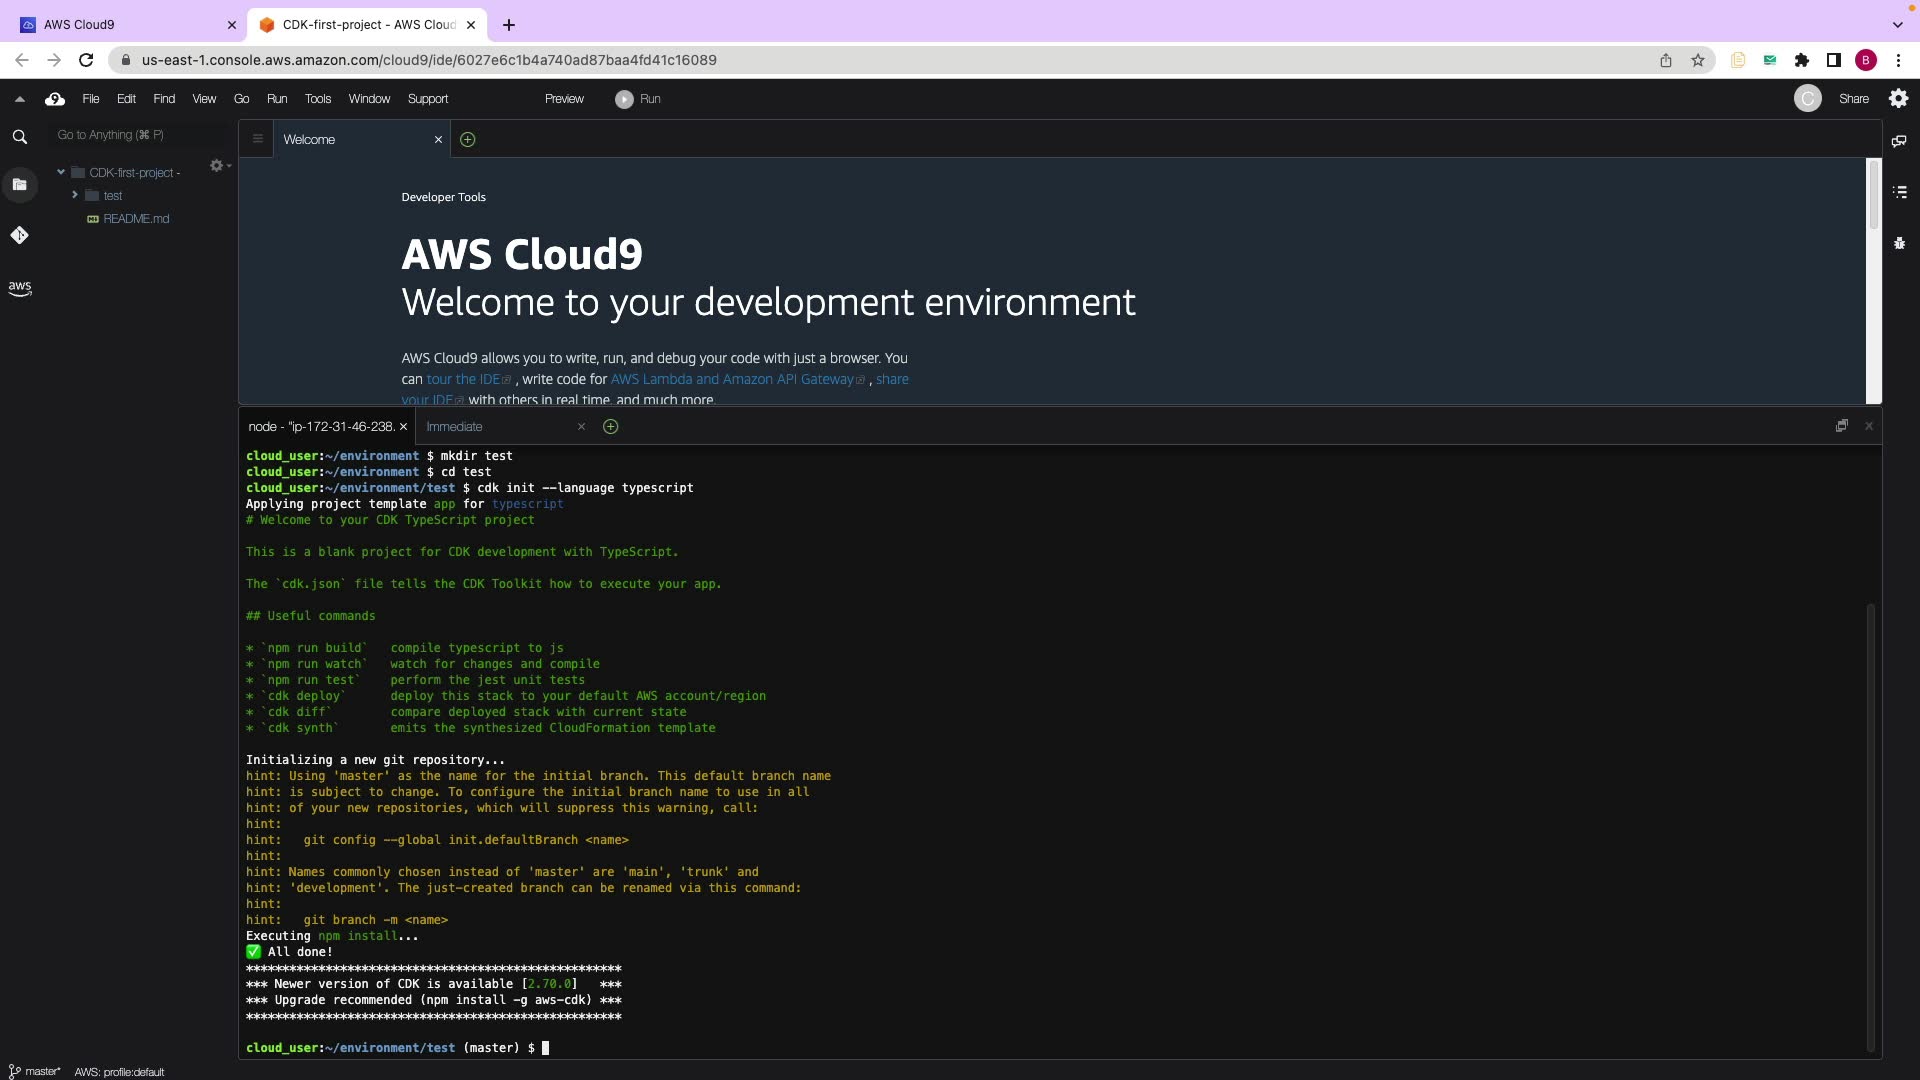Open the Source Control git panel icon
Screen dimensions: 1920x1080
click(19, 235)
